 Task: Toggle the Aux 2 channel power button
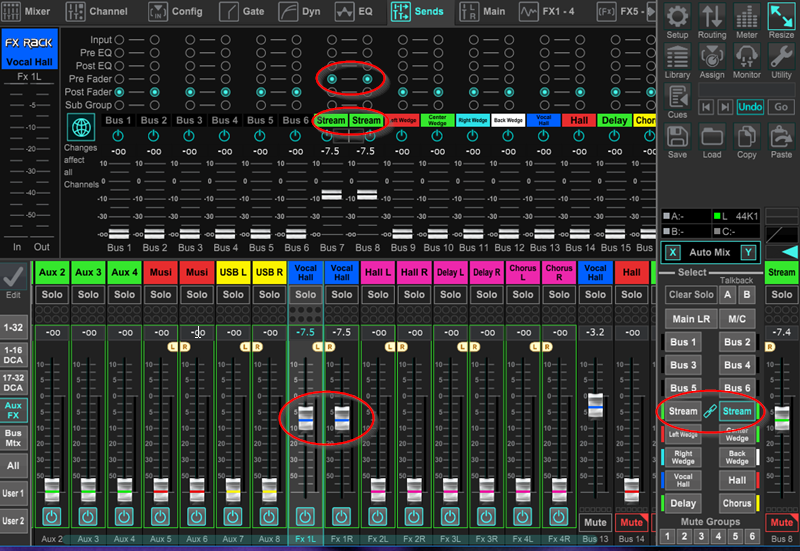point(52,517)
